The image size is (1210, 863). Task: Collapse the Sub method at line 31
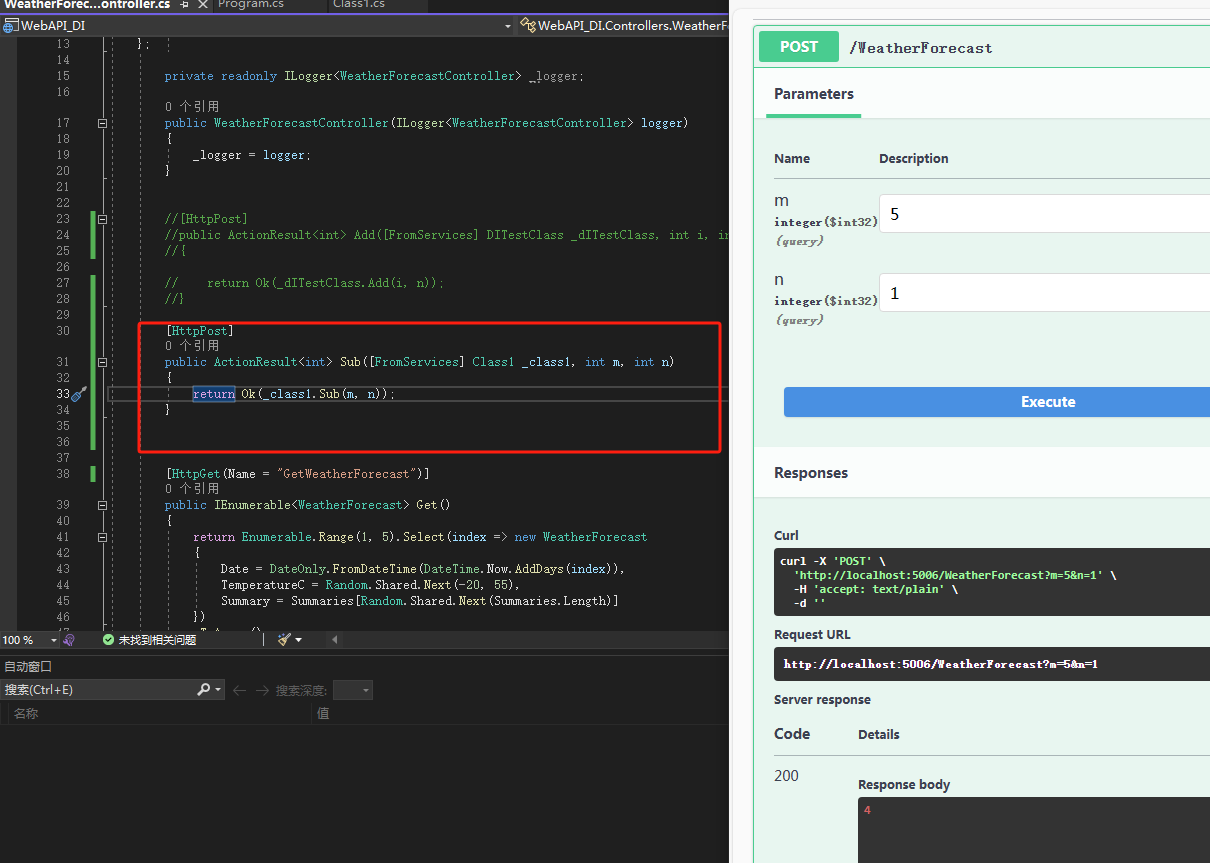(102, 362)
